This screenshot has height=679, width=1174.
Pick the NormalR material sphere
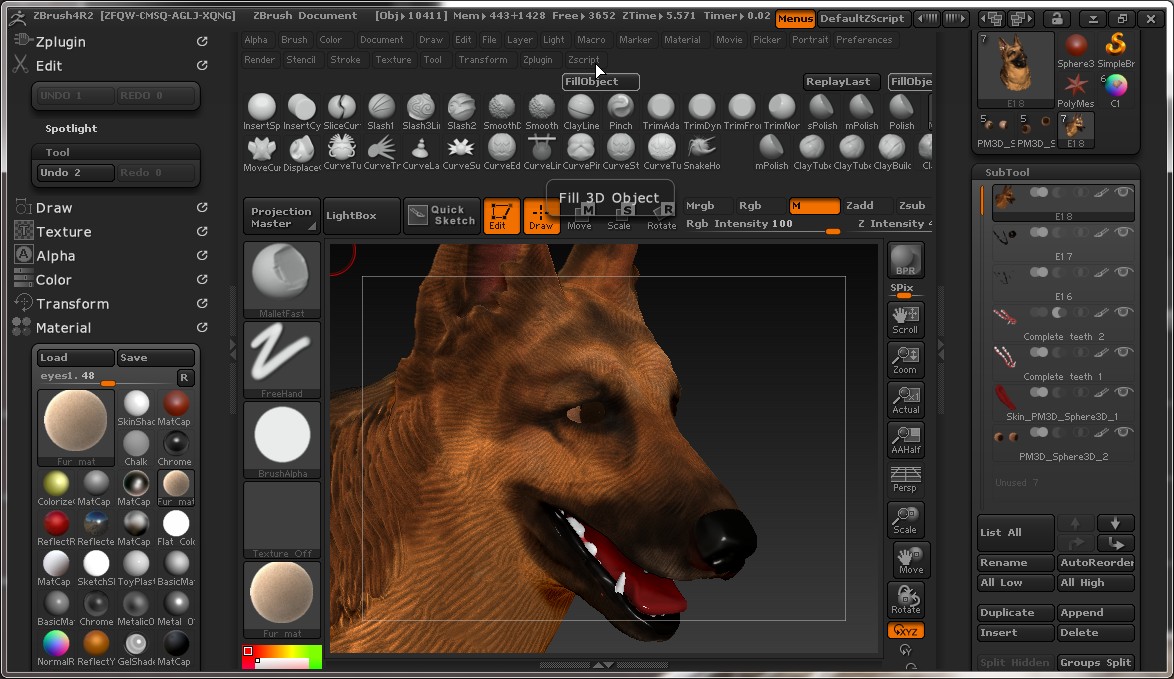56,648
